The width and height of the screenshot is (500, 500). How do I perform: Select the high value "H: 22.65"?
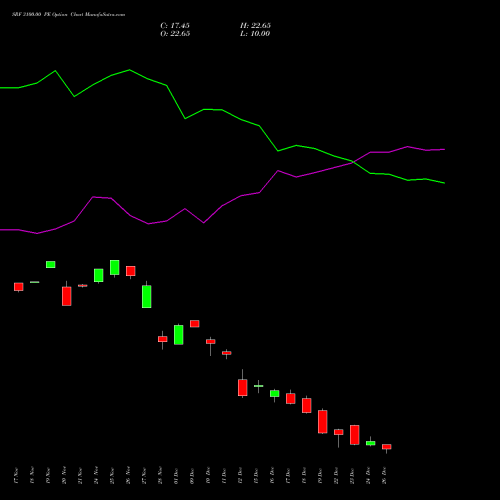point(255,26)
